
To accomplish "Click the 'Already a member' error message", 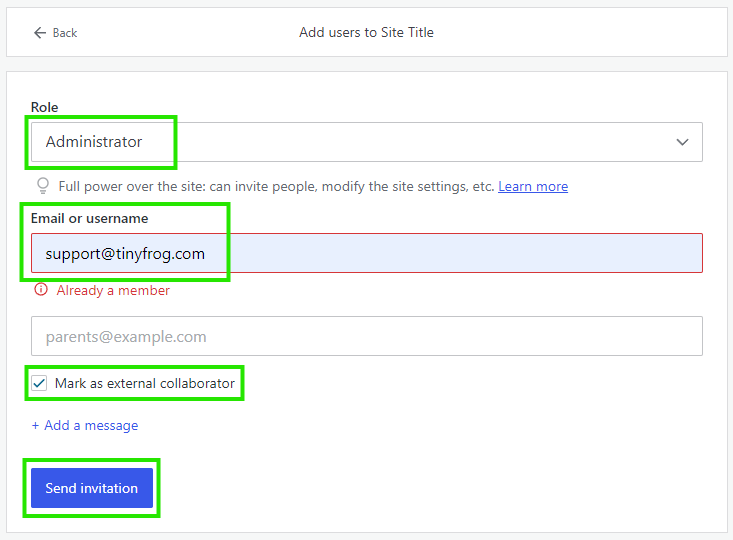I will pyautogui.click(x=113, y=290).
